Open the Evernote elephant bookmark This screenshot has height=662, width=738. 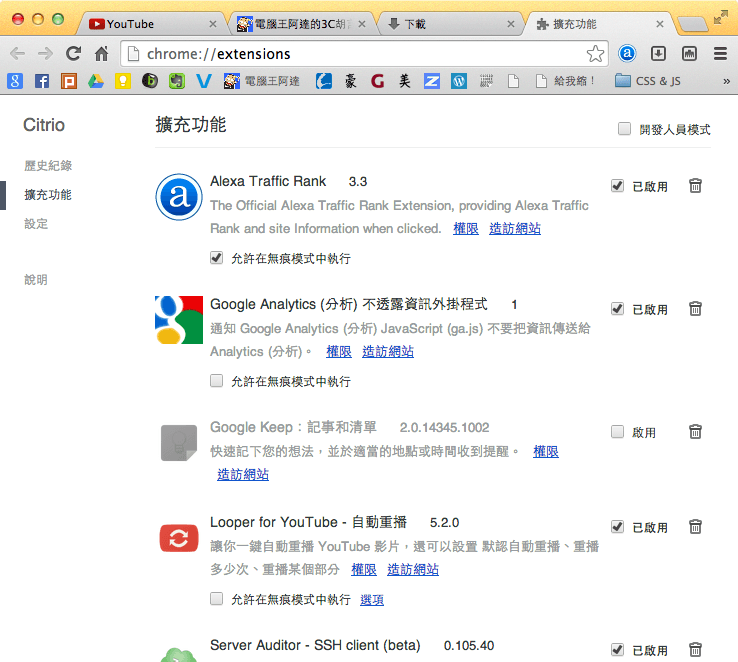click(176, 81)
